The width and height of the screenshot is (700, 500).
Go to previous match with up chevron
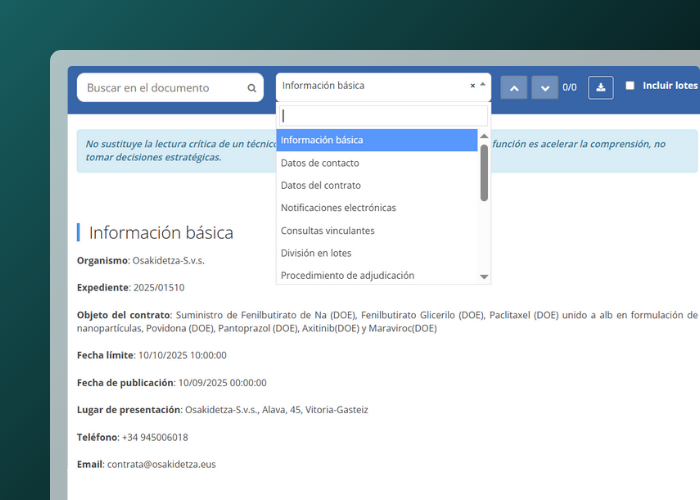(x=514, y=88)
